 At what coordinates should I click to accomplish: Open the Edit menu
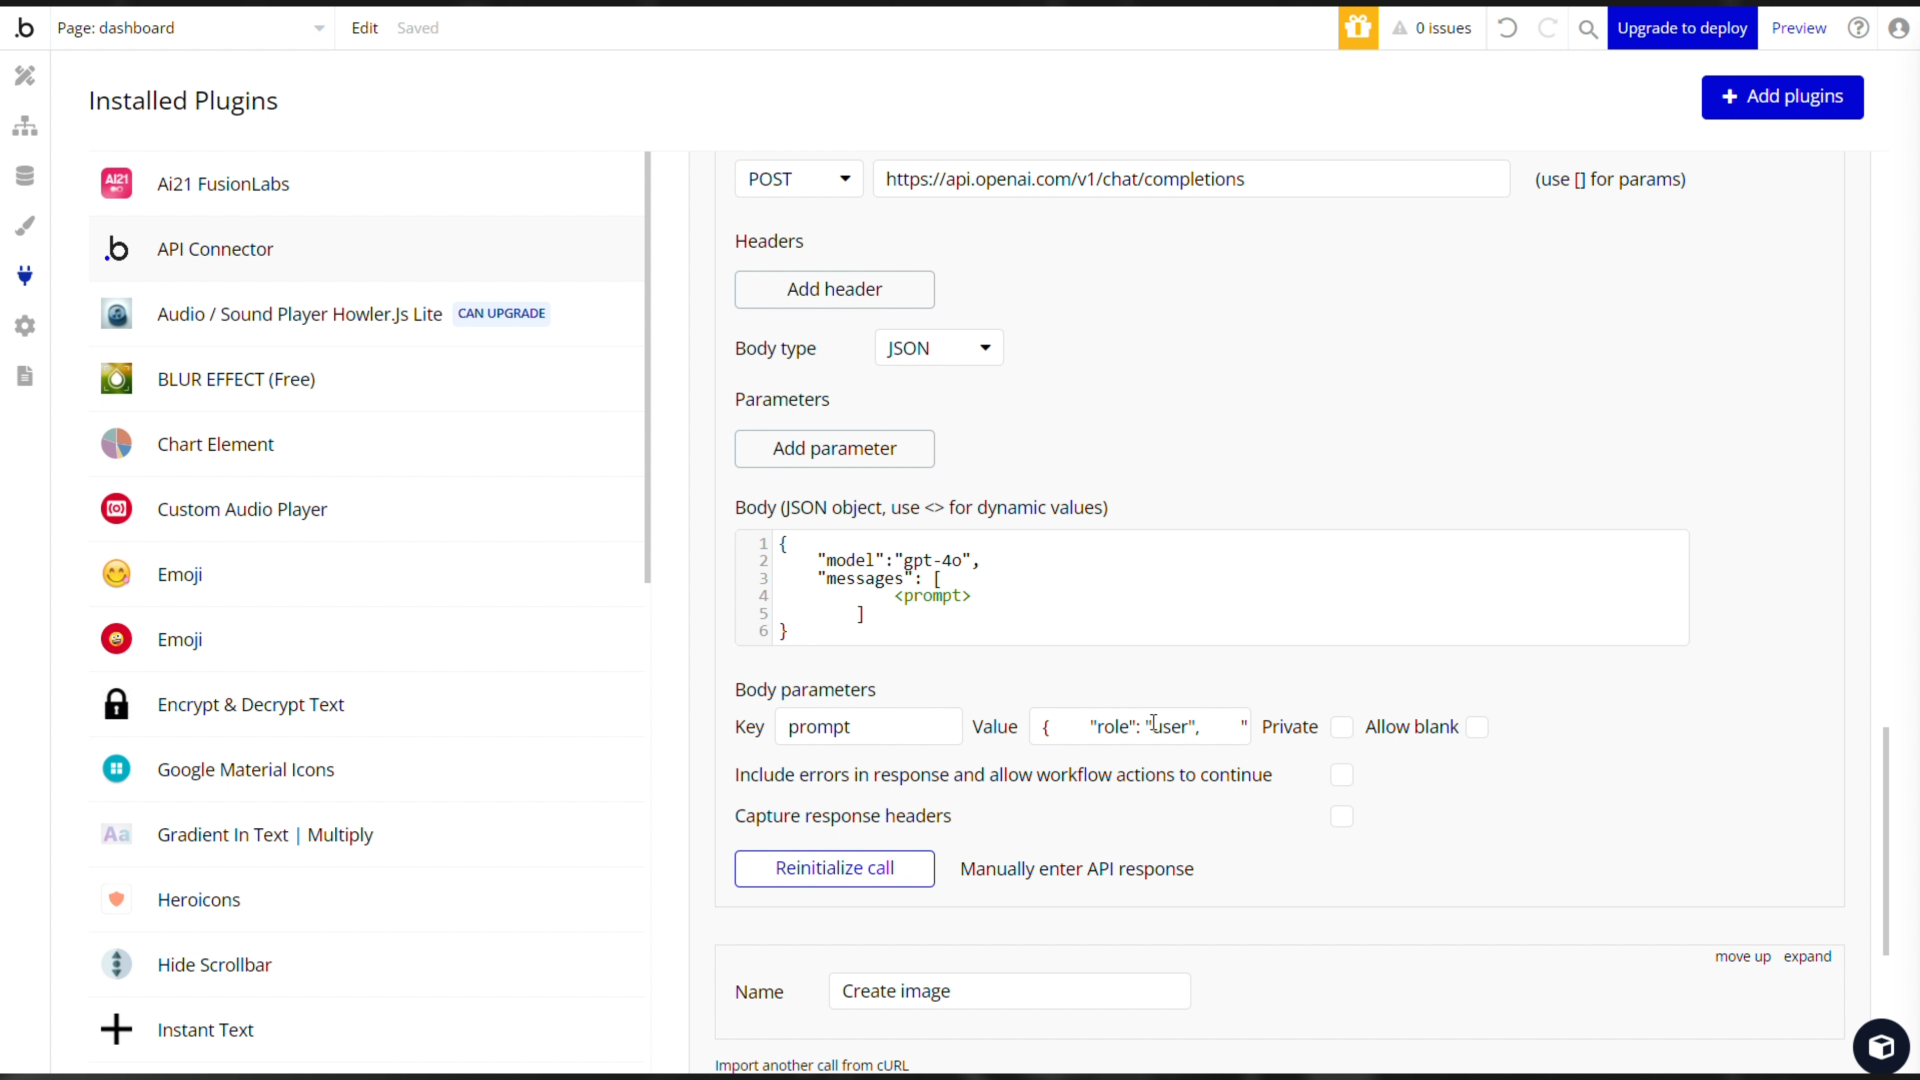[x=364, y=28]
